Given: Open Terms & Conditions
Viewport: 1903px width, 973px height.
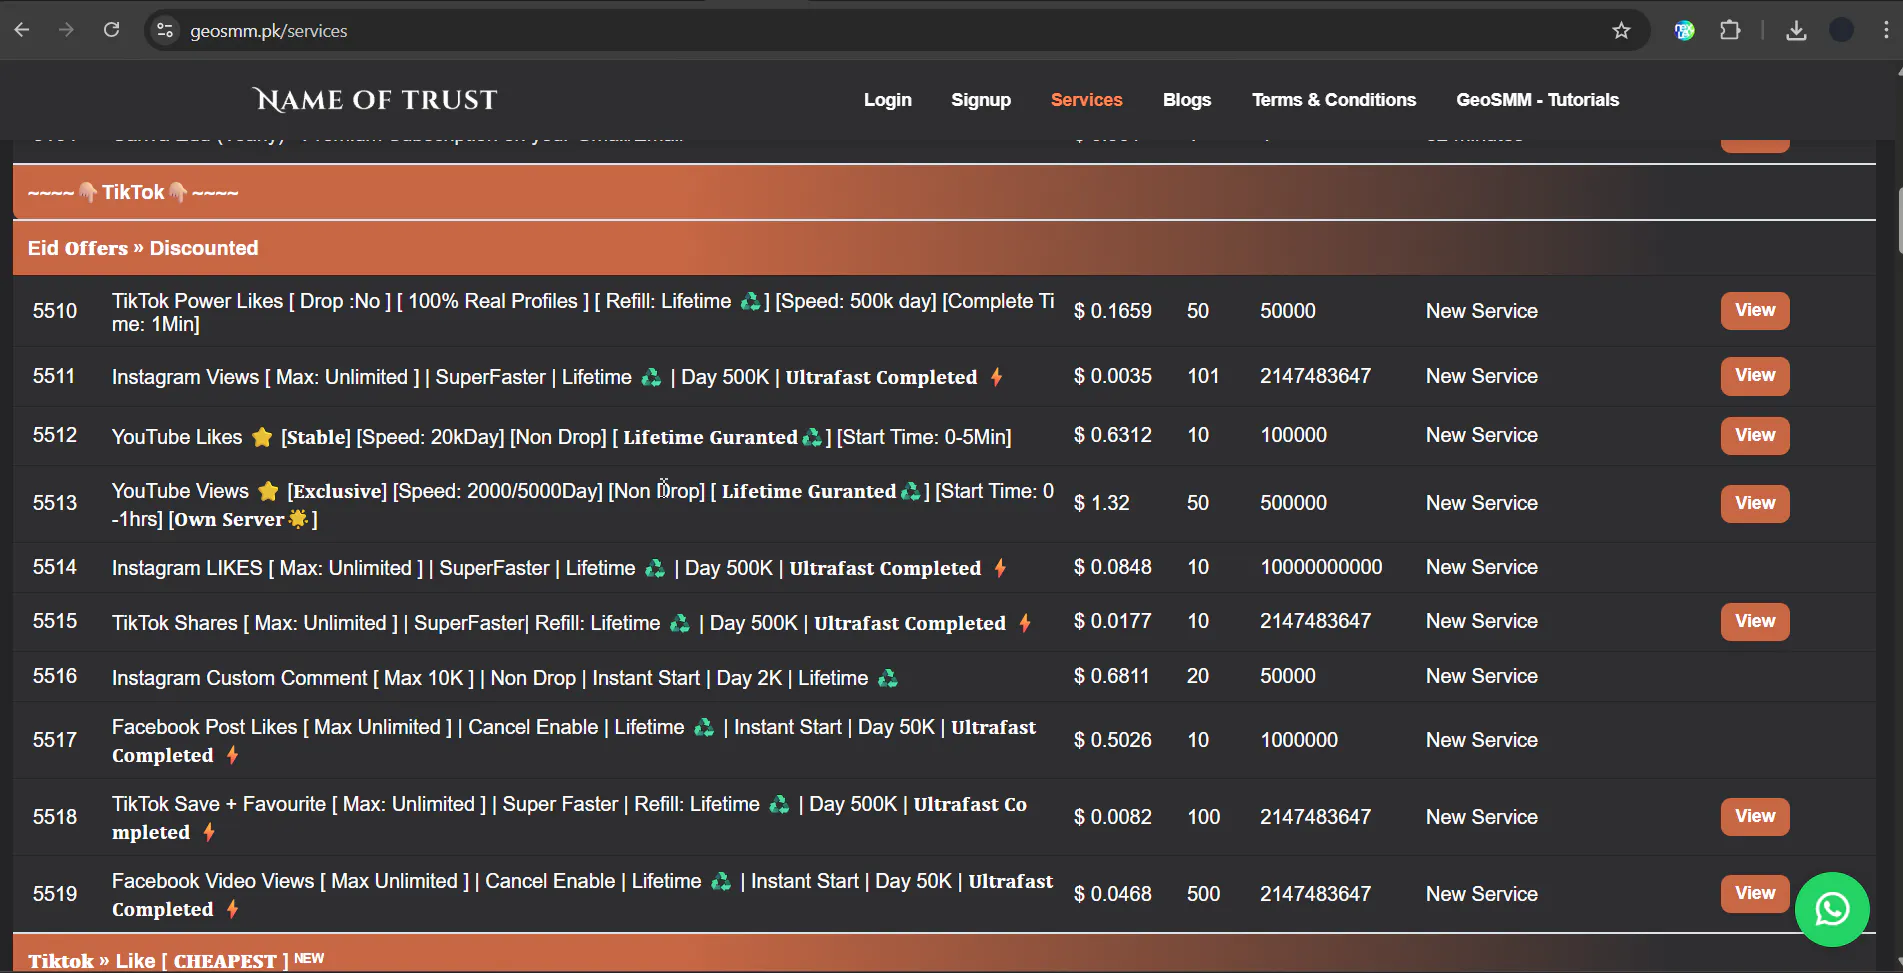Looking at the screenshot, I should 1334,100.
